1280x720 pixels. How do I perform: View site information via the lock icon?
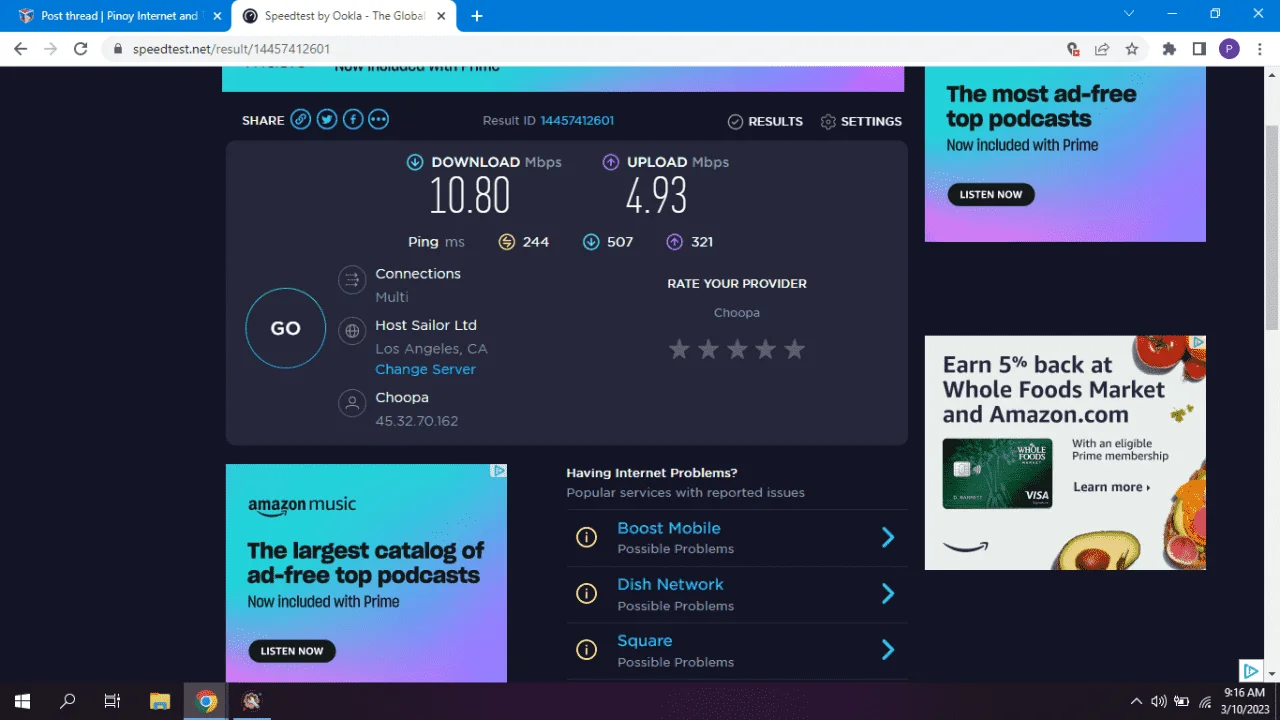pyautogui.click(x=118, y=49)
